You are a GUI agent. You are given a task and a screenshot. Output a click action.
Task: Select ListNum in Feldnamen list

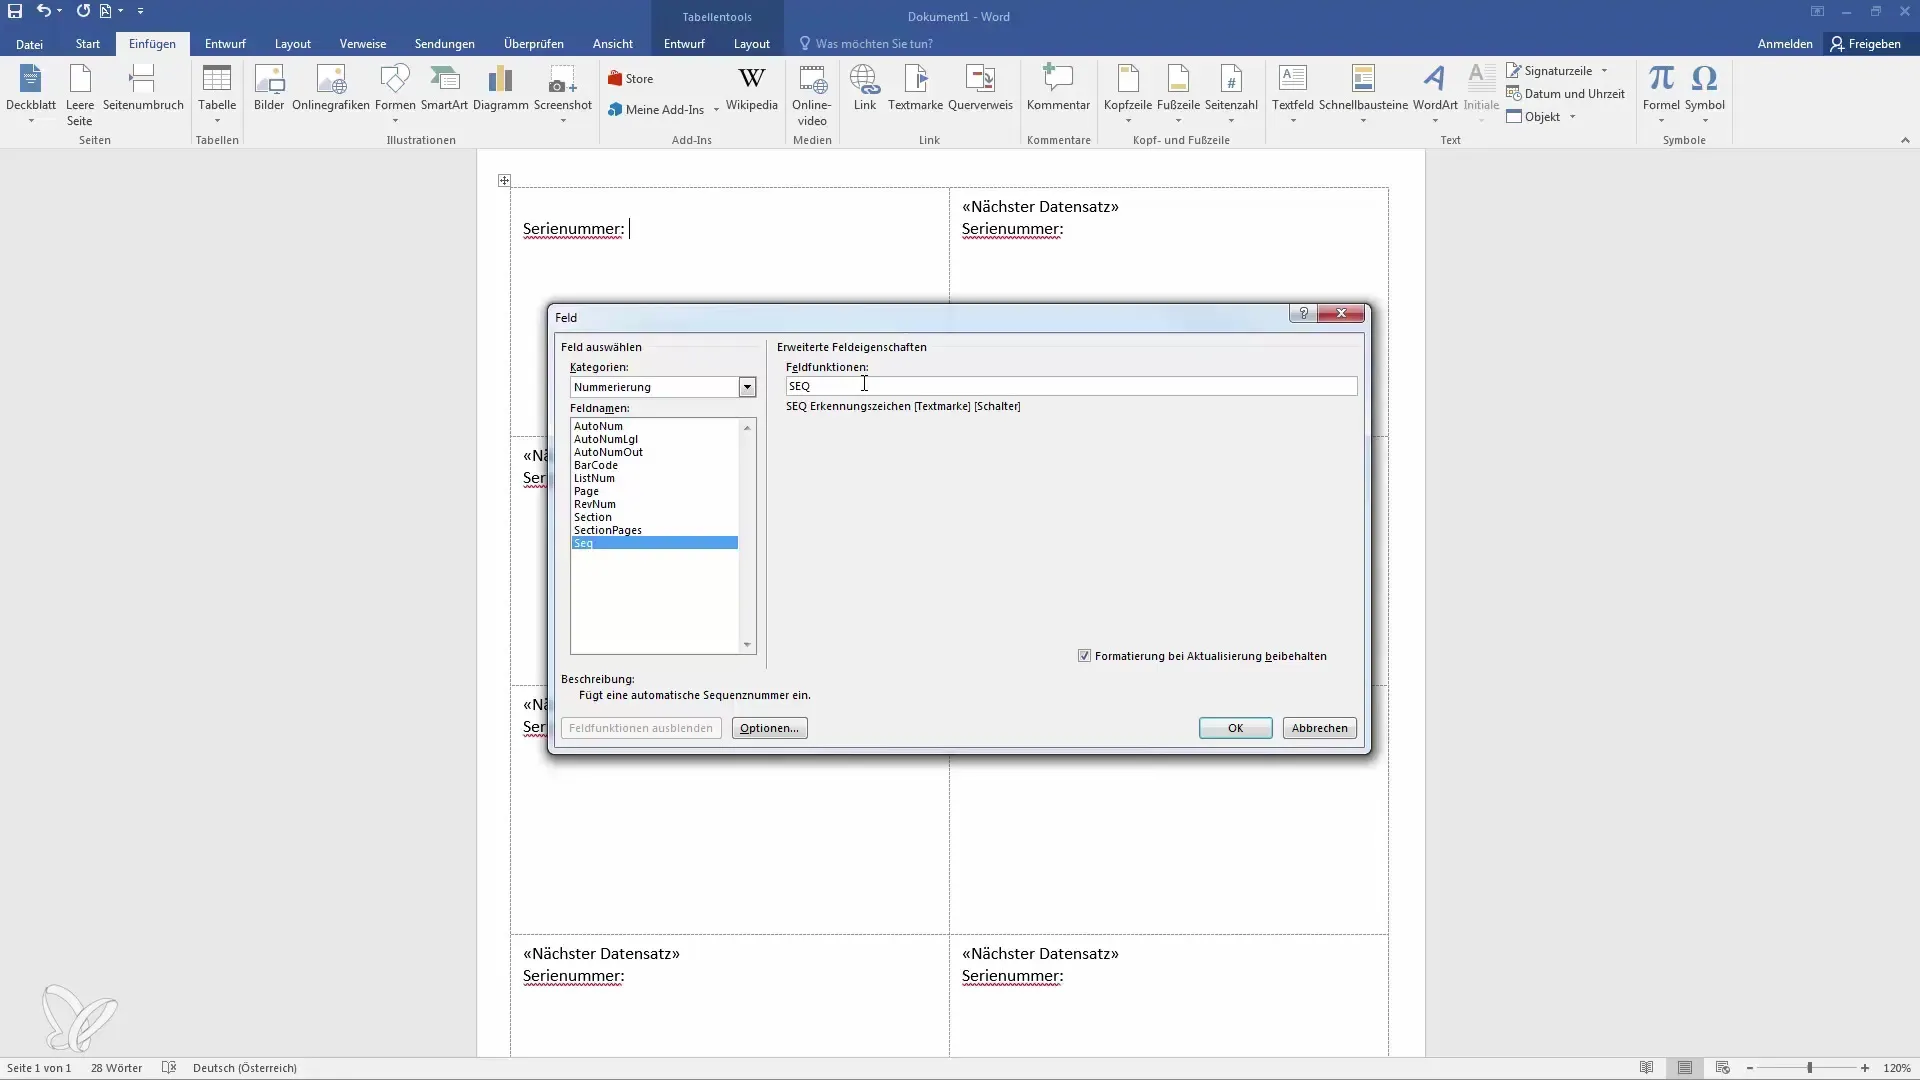(x=654, y=478)
